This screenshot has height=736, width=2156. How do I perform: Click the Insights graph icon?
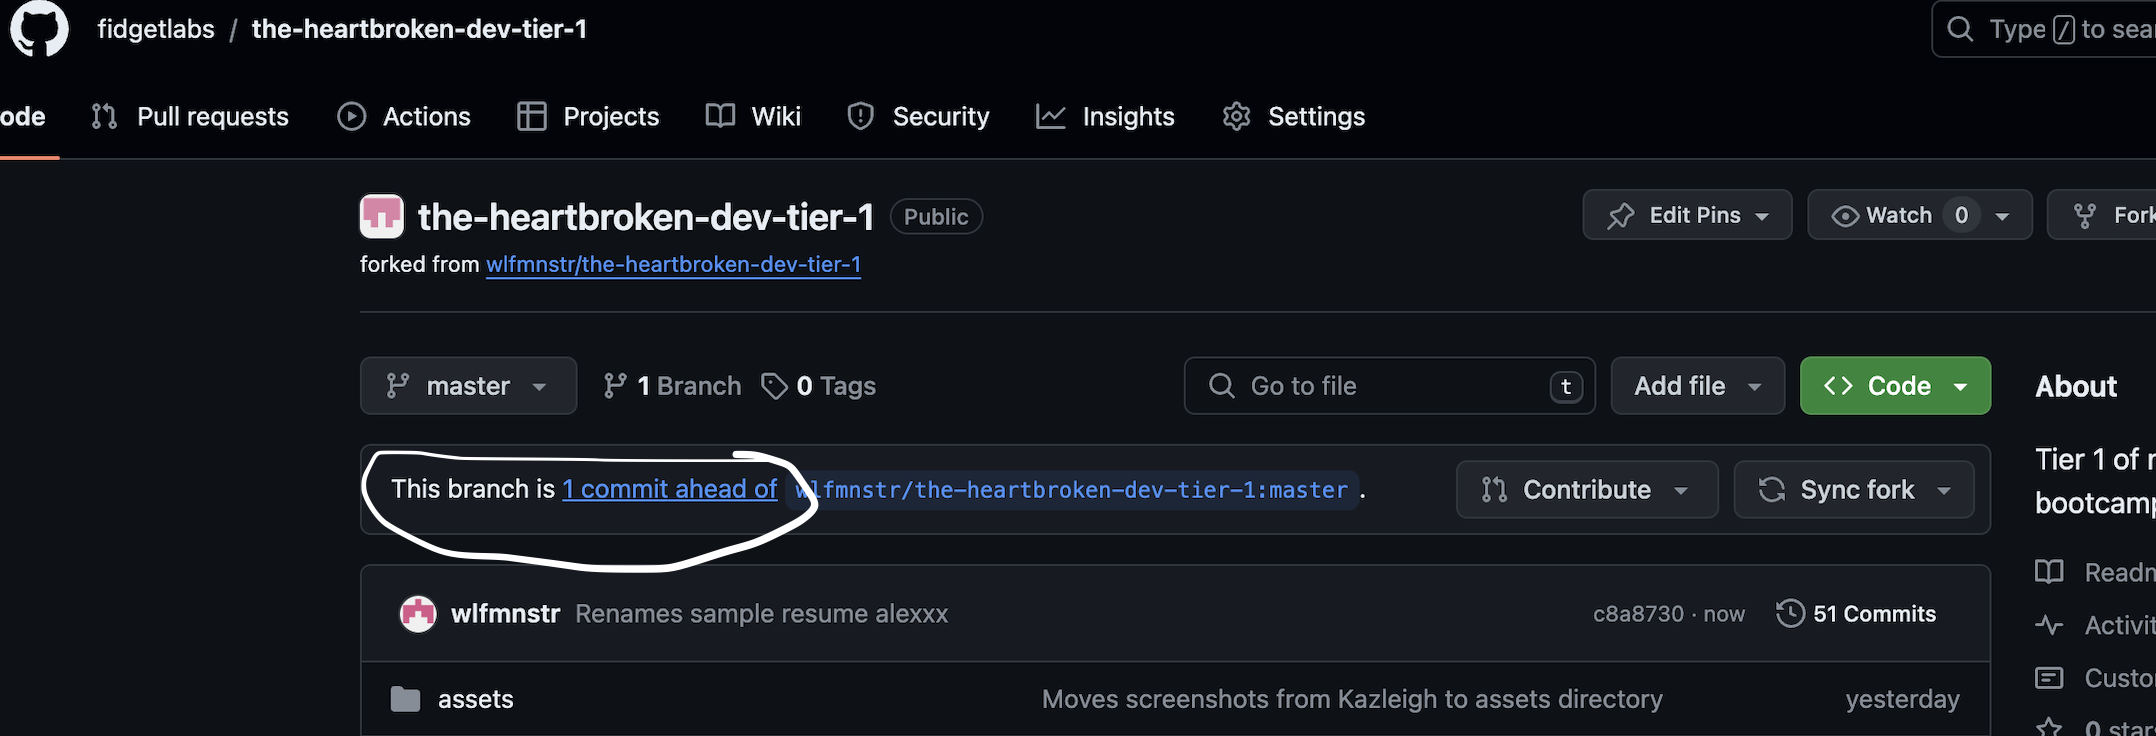(1050, 116)
